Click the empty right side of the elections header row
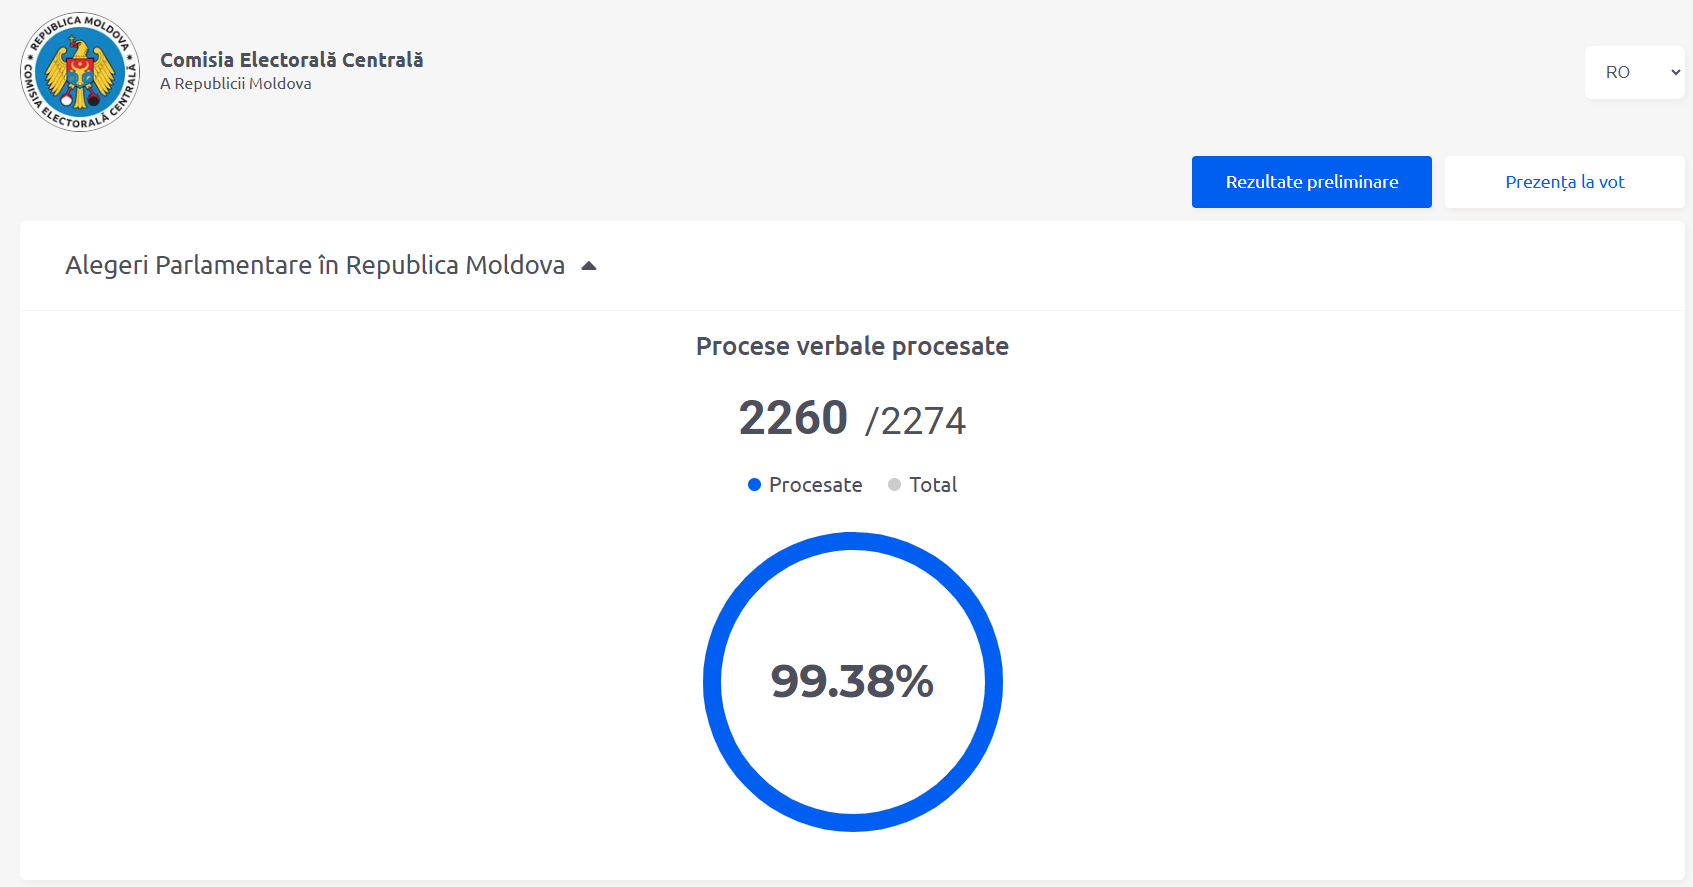Screen dimensions: 1693x887 (1200, 266)
